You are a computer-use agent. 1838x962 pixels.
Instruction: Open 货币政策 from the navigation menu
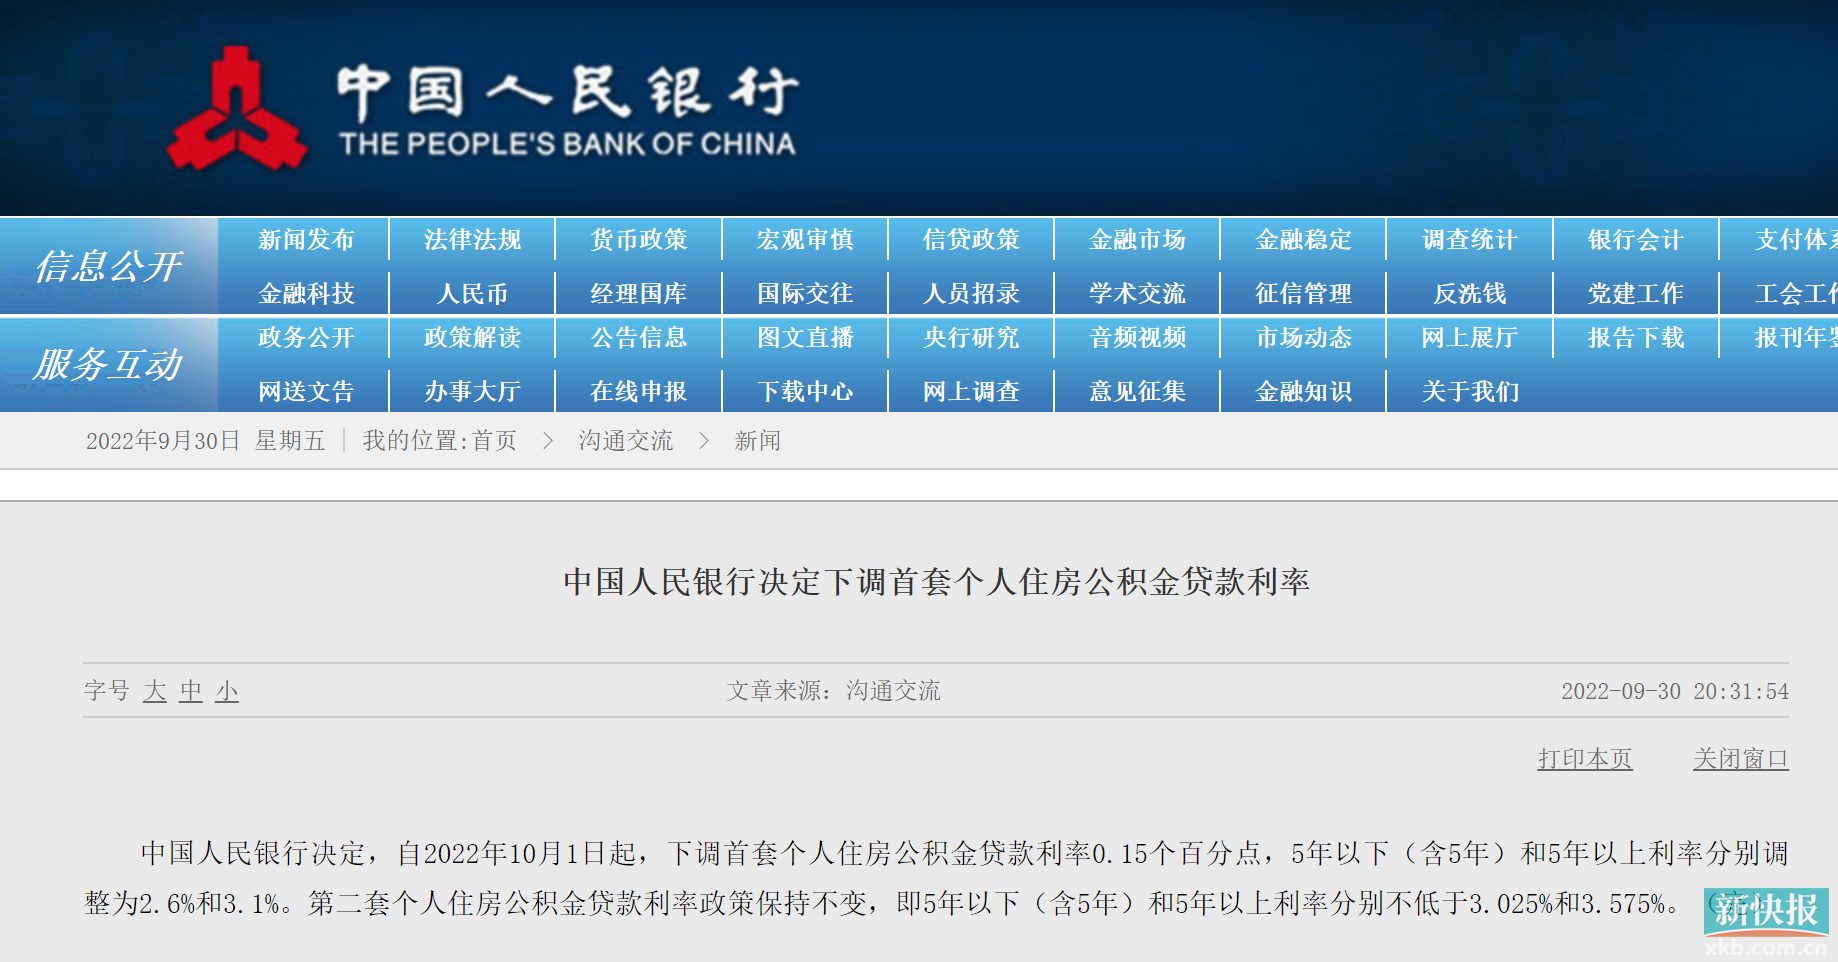click(x=637, y=239)
